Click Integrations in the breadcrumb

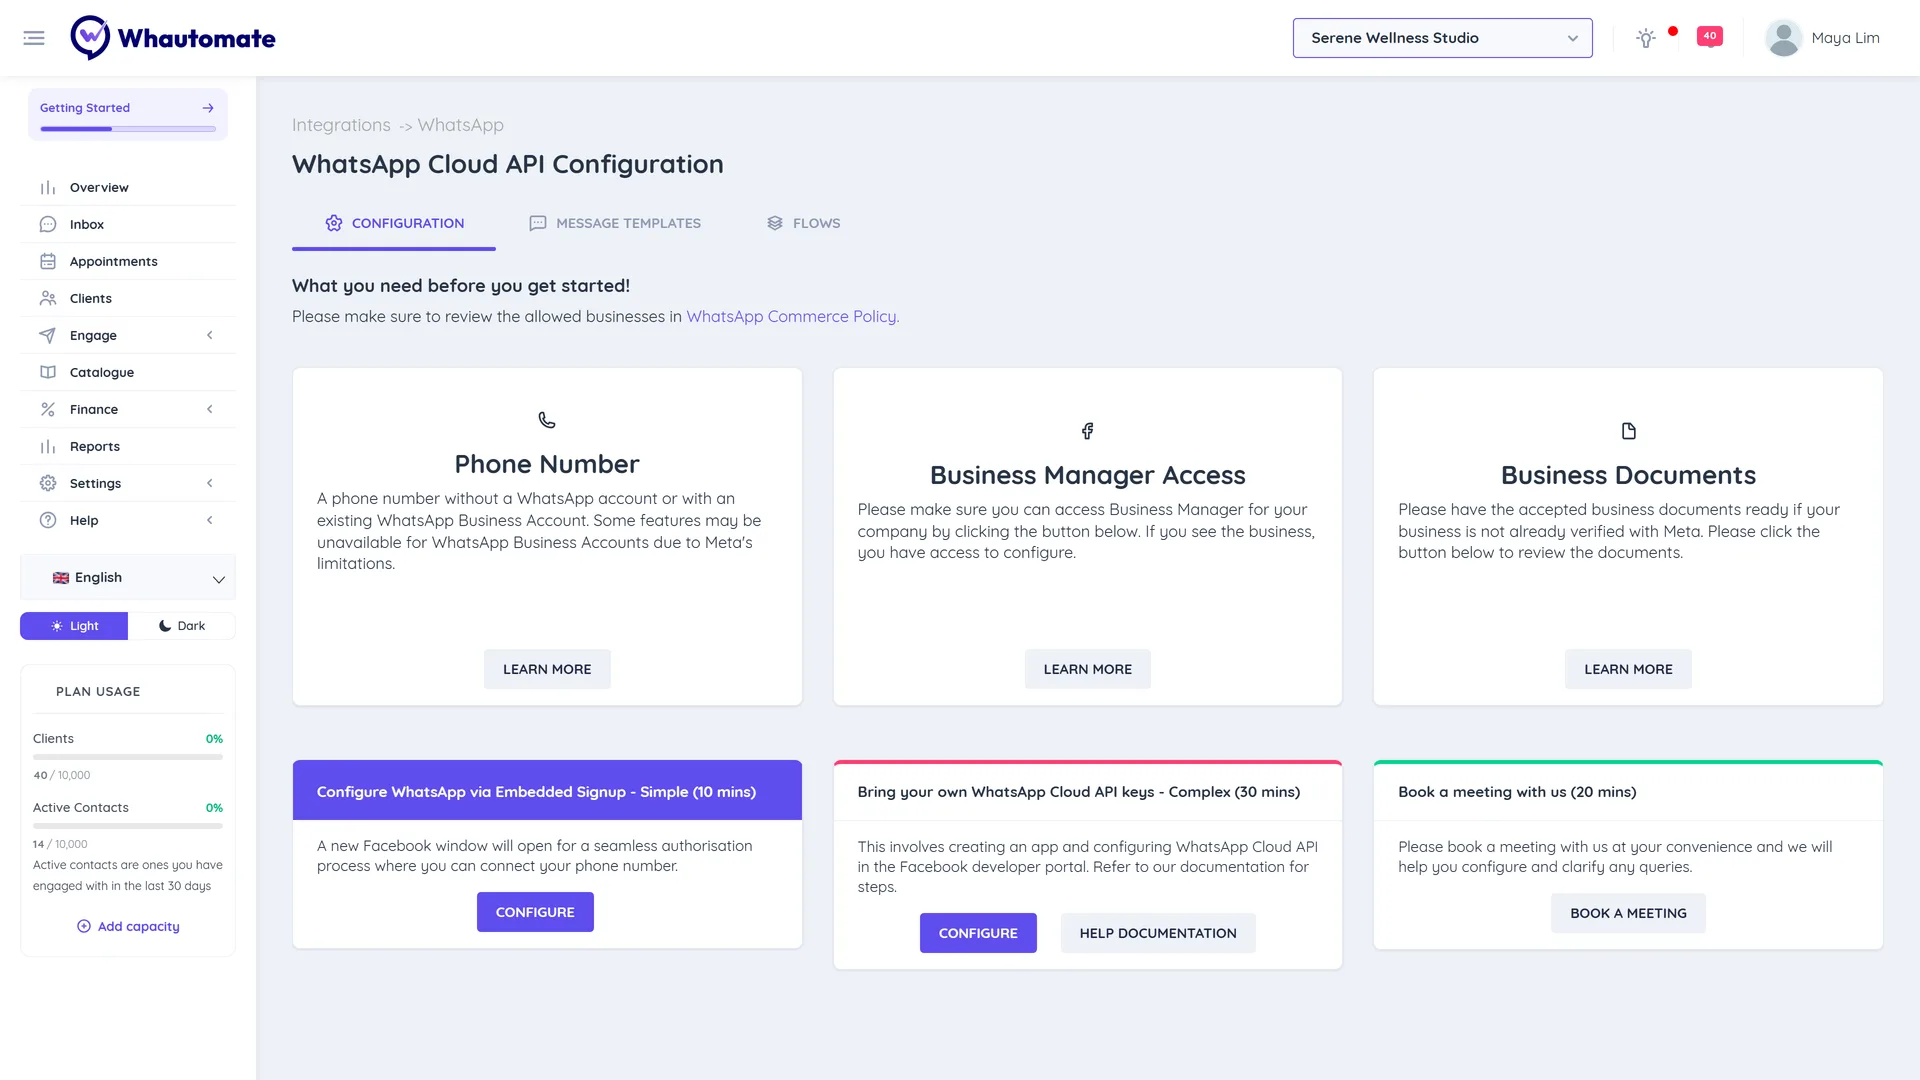[341, 125]
